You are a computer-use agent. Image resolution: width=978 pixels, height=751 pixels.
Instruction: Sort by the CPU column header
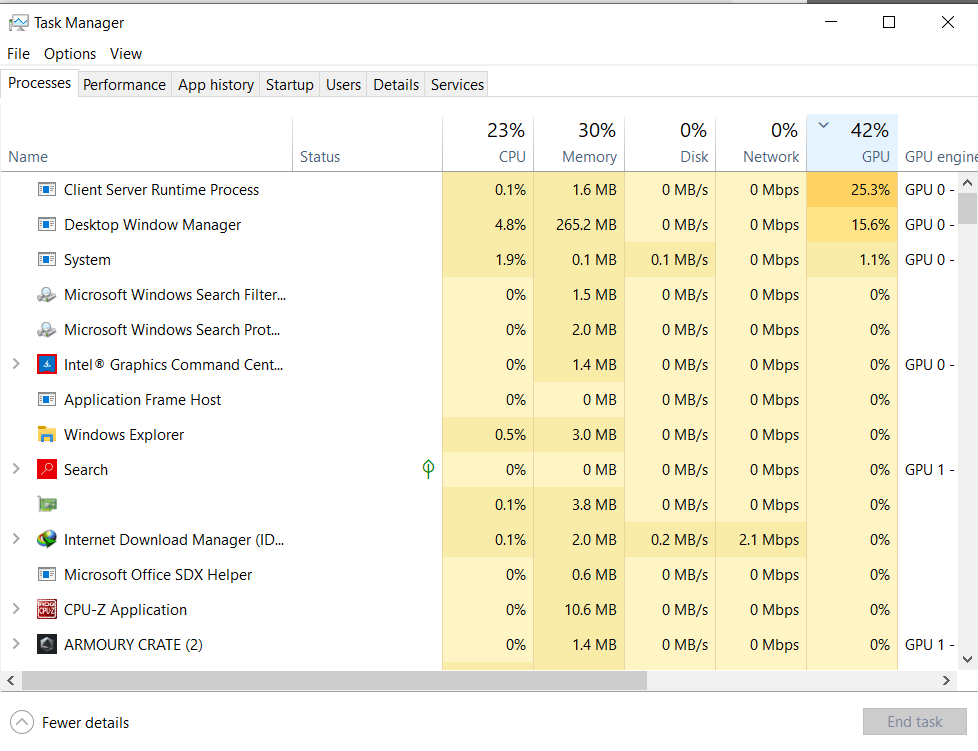[x=488, y=143]
